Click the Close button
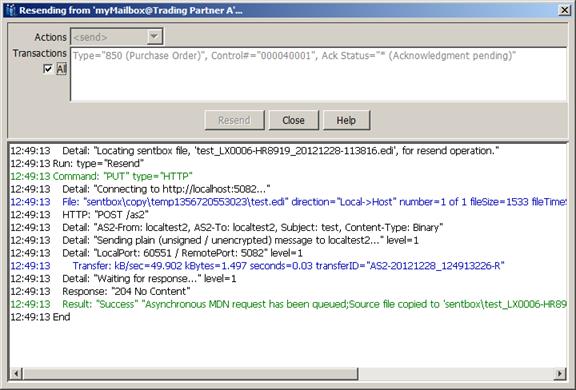576x390 pixels. (x=294, y=120)
